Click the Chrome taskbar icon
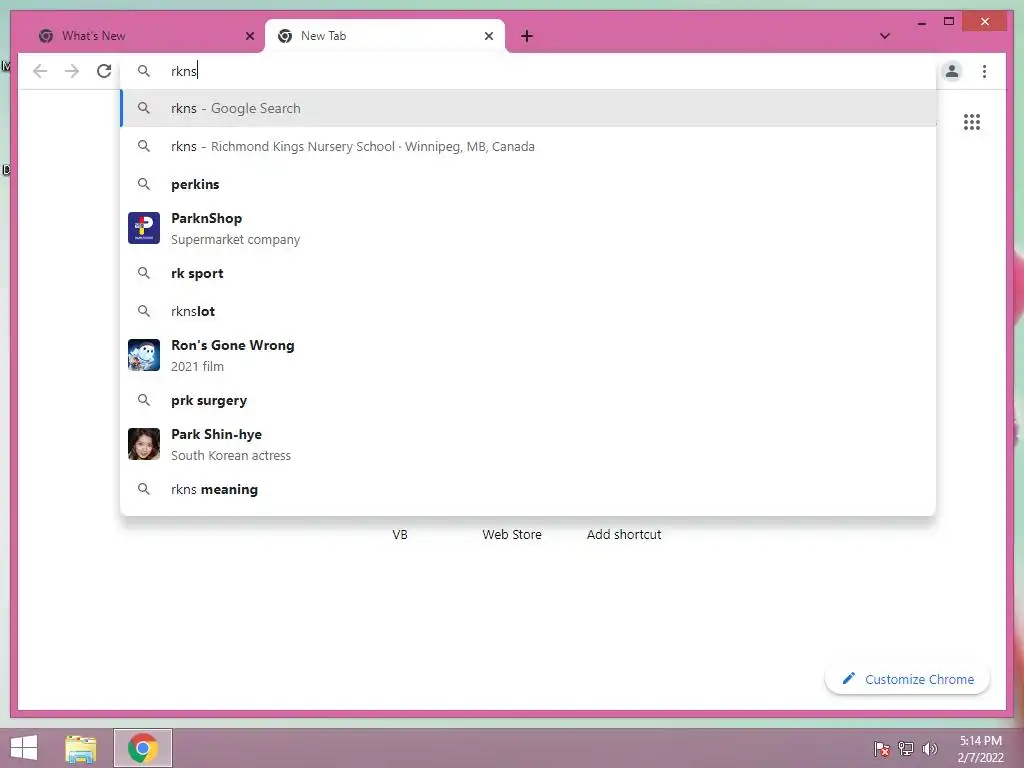 click(142, 748)
